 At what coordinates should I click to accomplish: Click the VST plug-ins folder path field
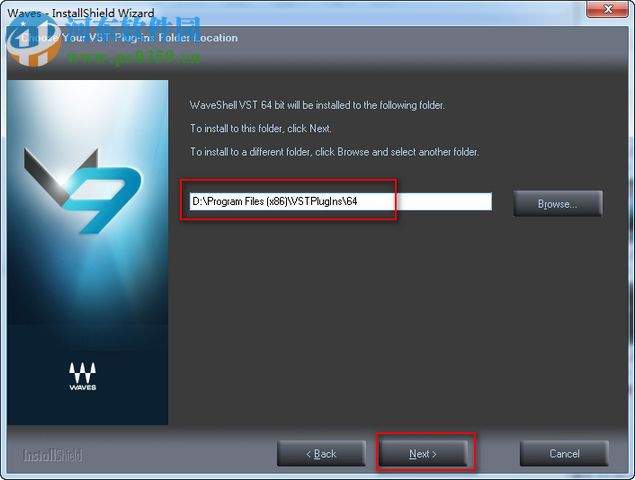[341, 201]
